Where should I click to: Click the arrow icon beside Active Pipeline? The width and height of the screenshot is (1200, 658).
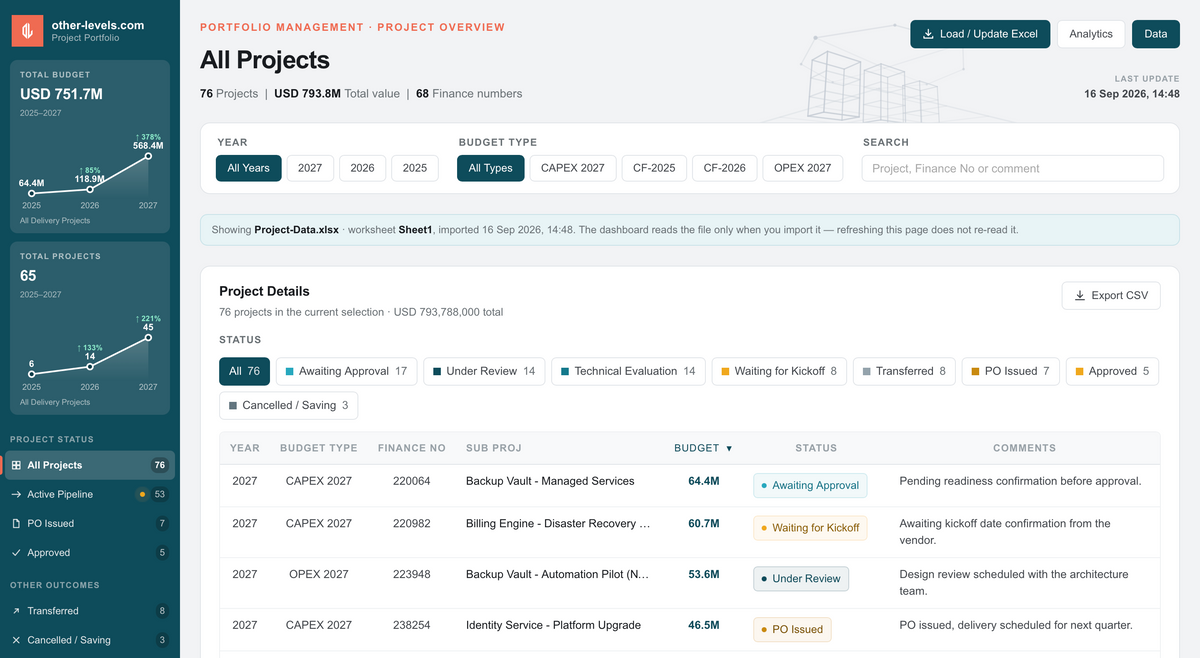[x=16, y=494]
